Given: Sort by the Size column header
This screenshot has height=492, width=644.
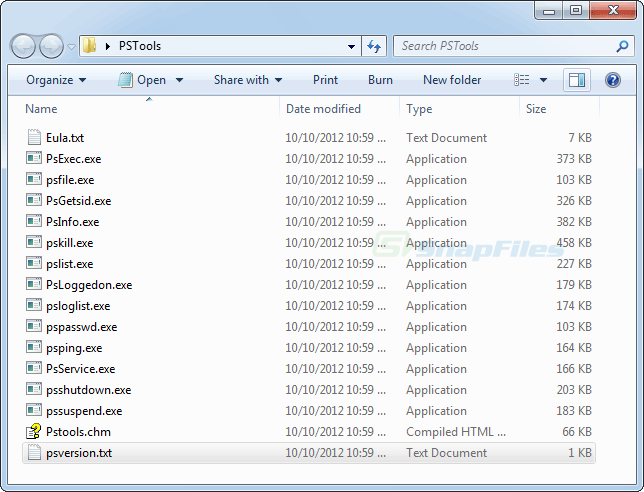Looking at the screenshot, I should (x=536, y=109).
